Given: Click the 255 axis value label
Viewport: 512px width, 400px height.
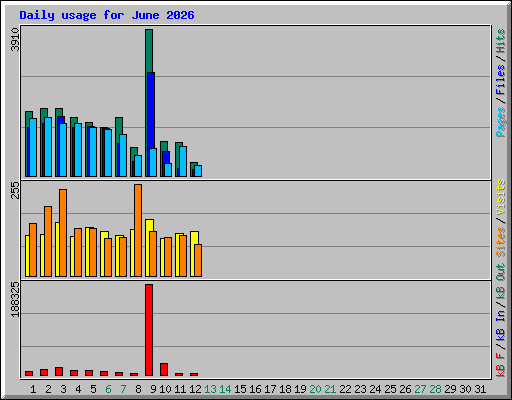Looking at the screenshot, I should coord(15,190).
